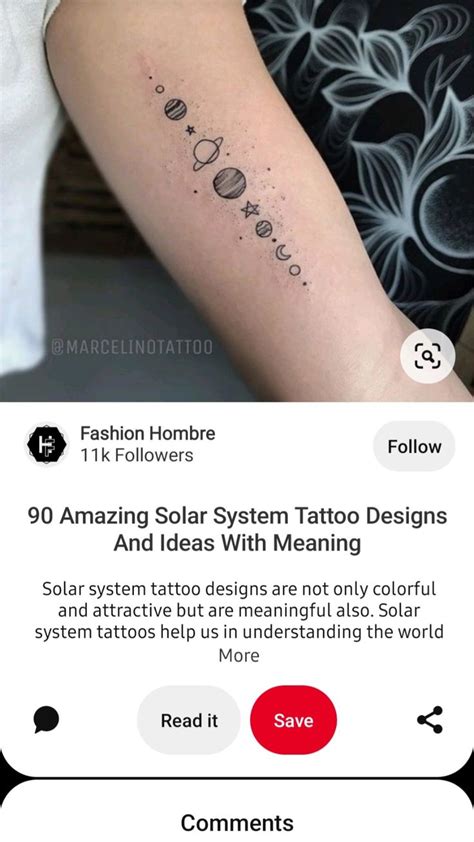Save this pin
Viewport: 474px width, 842px height.
click(293, 720)
